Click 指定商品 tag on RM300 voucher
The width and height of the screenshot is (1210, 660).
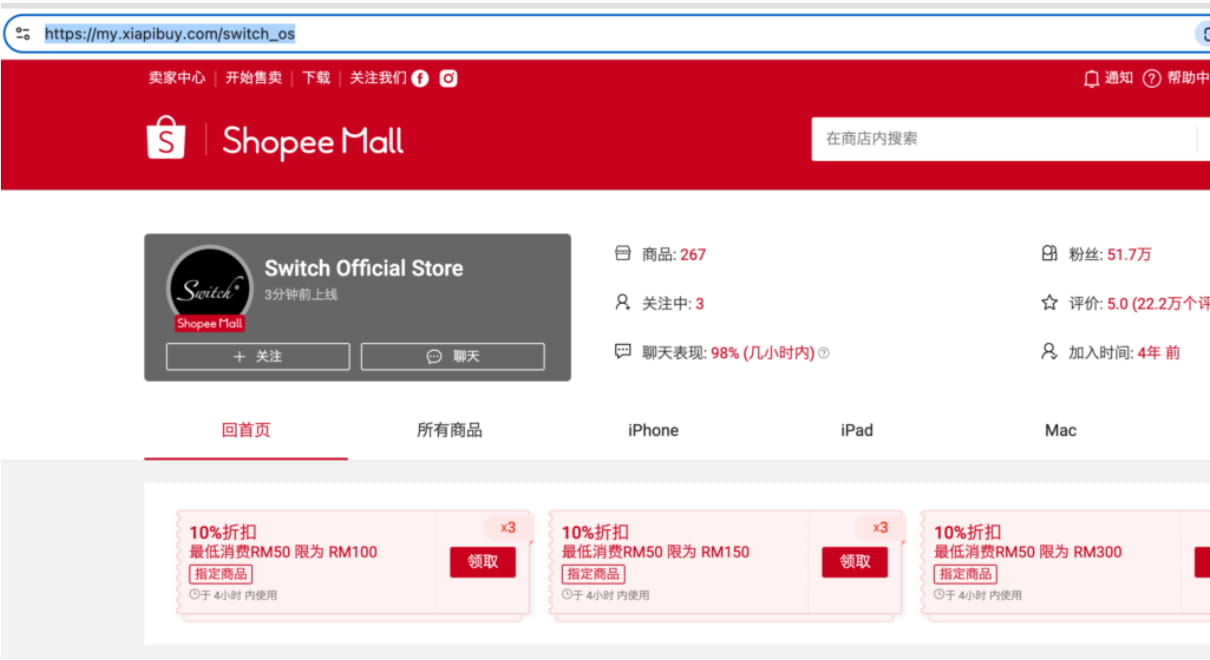pyautogui.click(x=965, y=574)
